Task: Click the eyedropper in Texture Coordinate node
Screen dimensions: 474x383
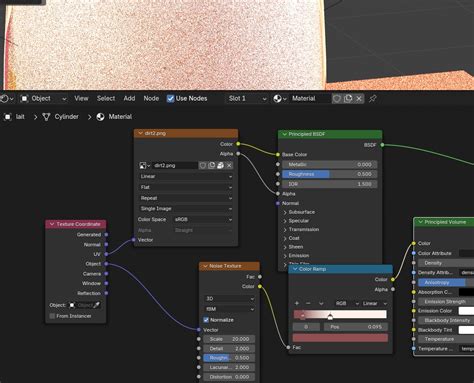Action: [x=97, y=305]
